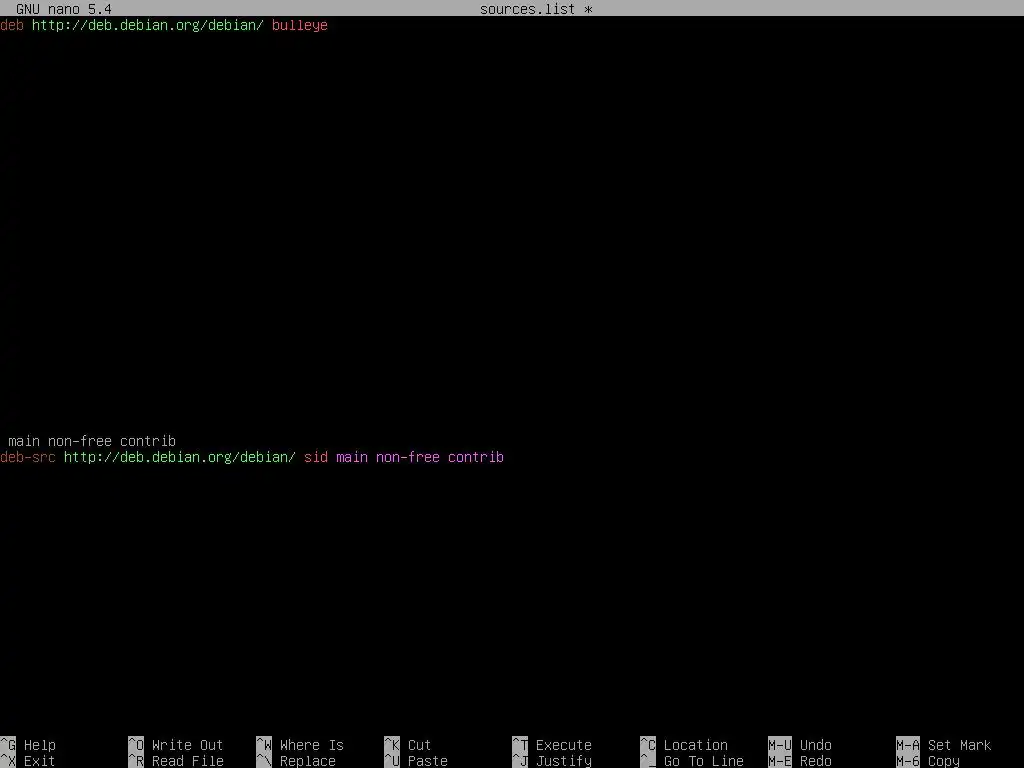Click the Replace shortcut label

coord(308,761)
